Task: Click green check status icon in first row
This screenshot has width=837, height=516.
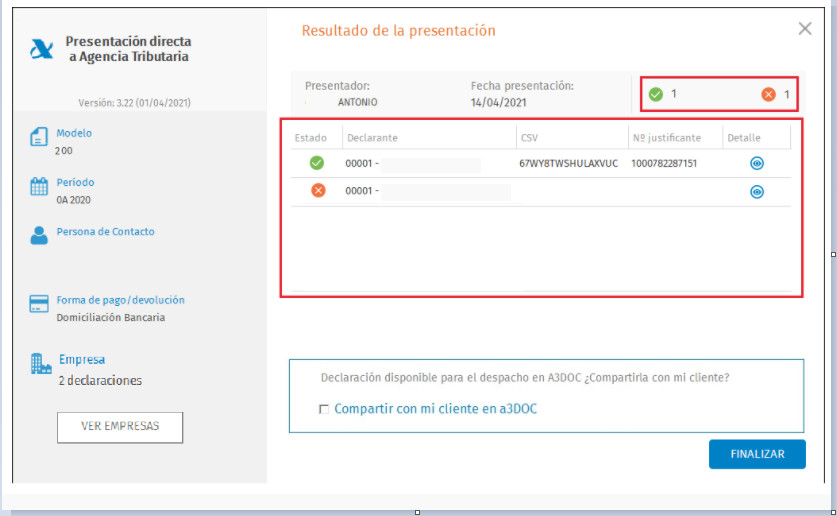Action: tap(317, 163)
